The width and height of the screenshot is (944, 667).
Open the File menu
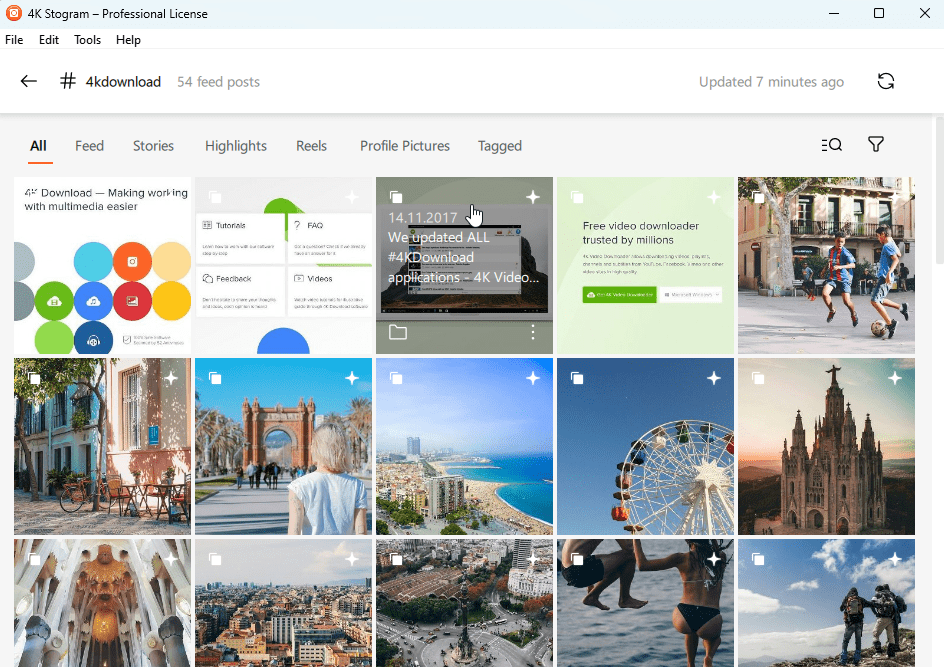pyautogui.click(x=14, y=40)
